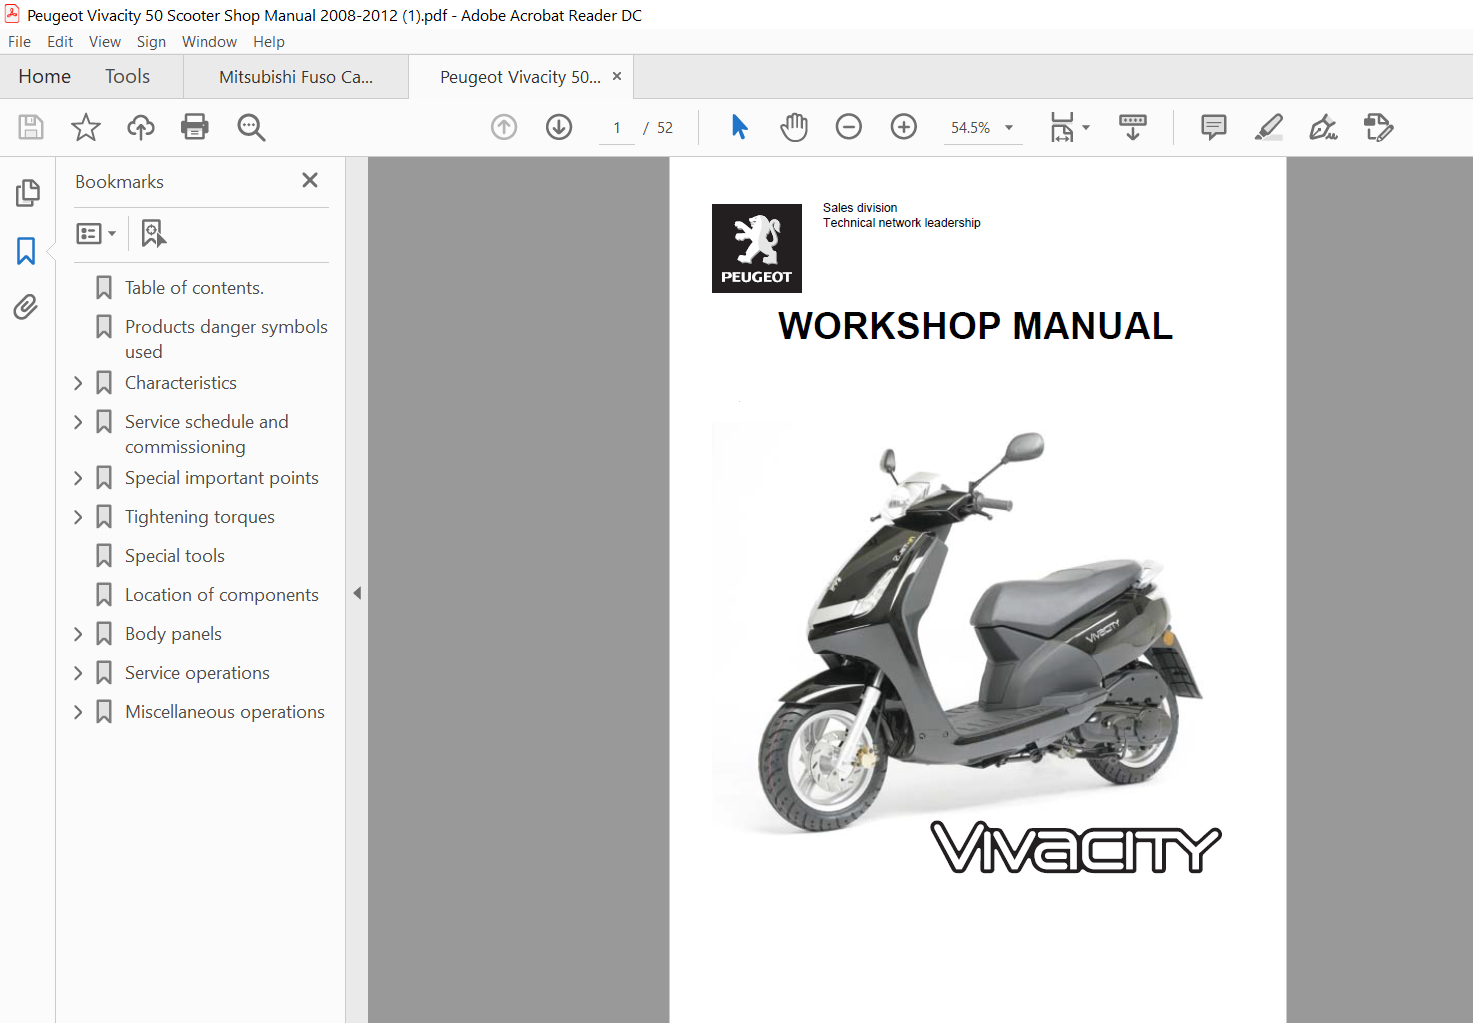The width and height of the screenshot is (1473, 1023).
Task: Open the bookmark options list icon
Action: 96,233
